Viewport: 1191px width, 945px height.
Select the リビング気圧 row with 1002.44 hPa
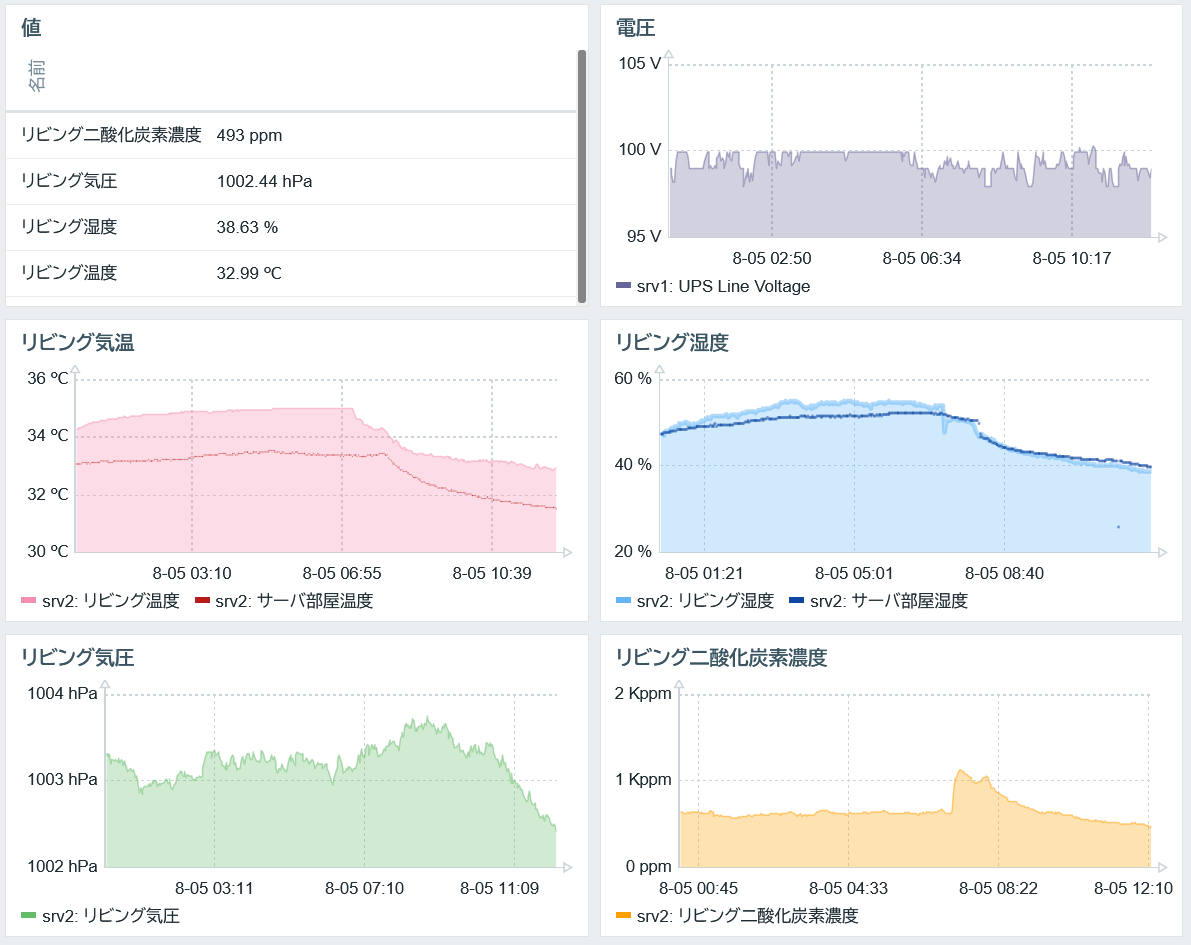[x=292, y=182]
